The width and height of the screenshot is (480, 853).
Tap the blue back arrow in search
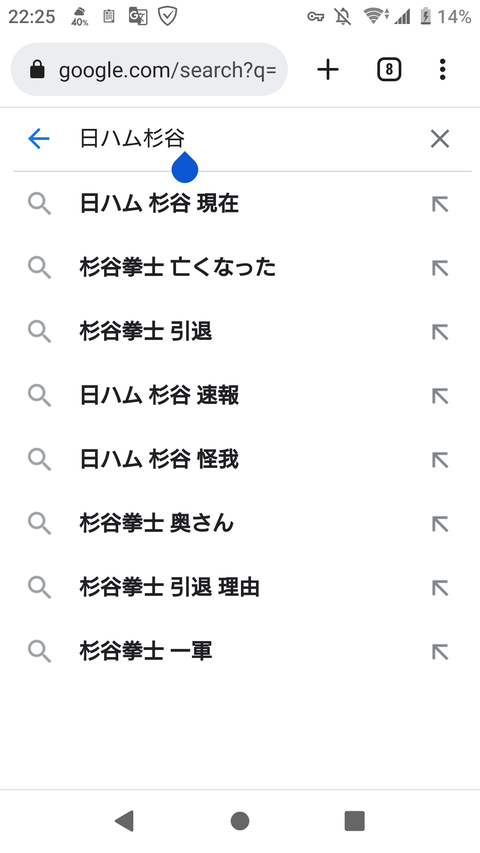(x=39, y=139)
